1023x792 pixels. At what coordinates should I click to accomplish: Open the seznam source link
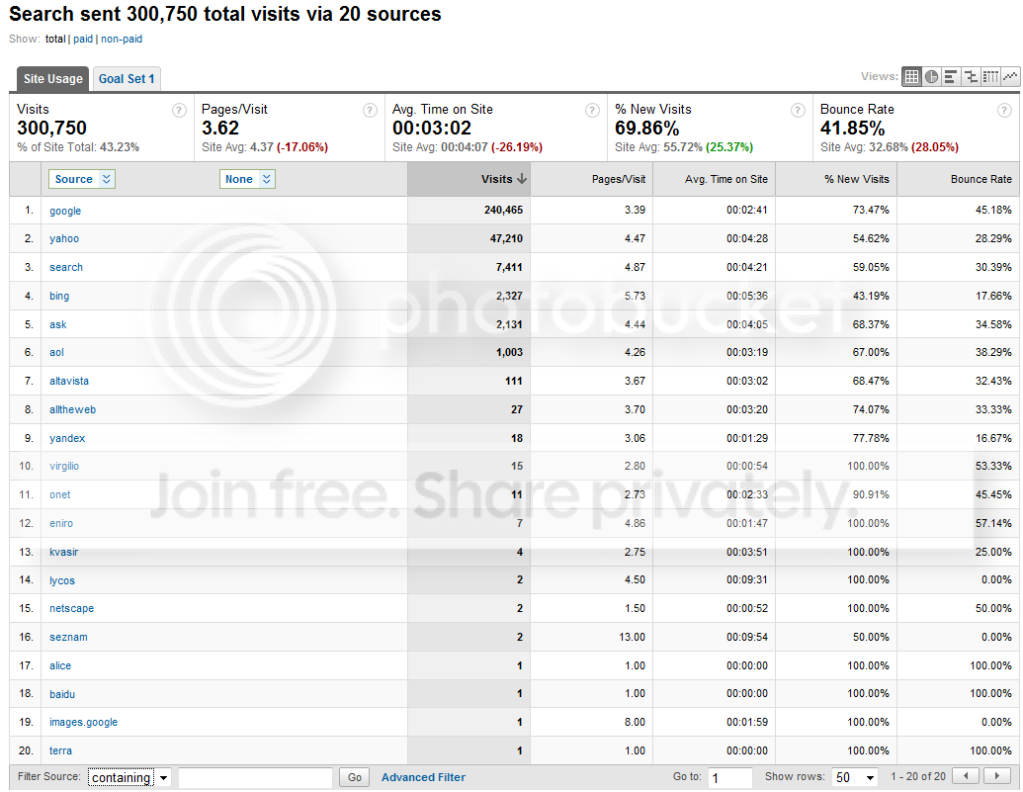coord(69,637)
